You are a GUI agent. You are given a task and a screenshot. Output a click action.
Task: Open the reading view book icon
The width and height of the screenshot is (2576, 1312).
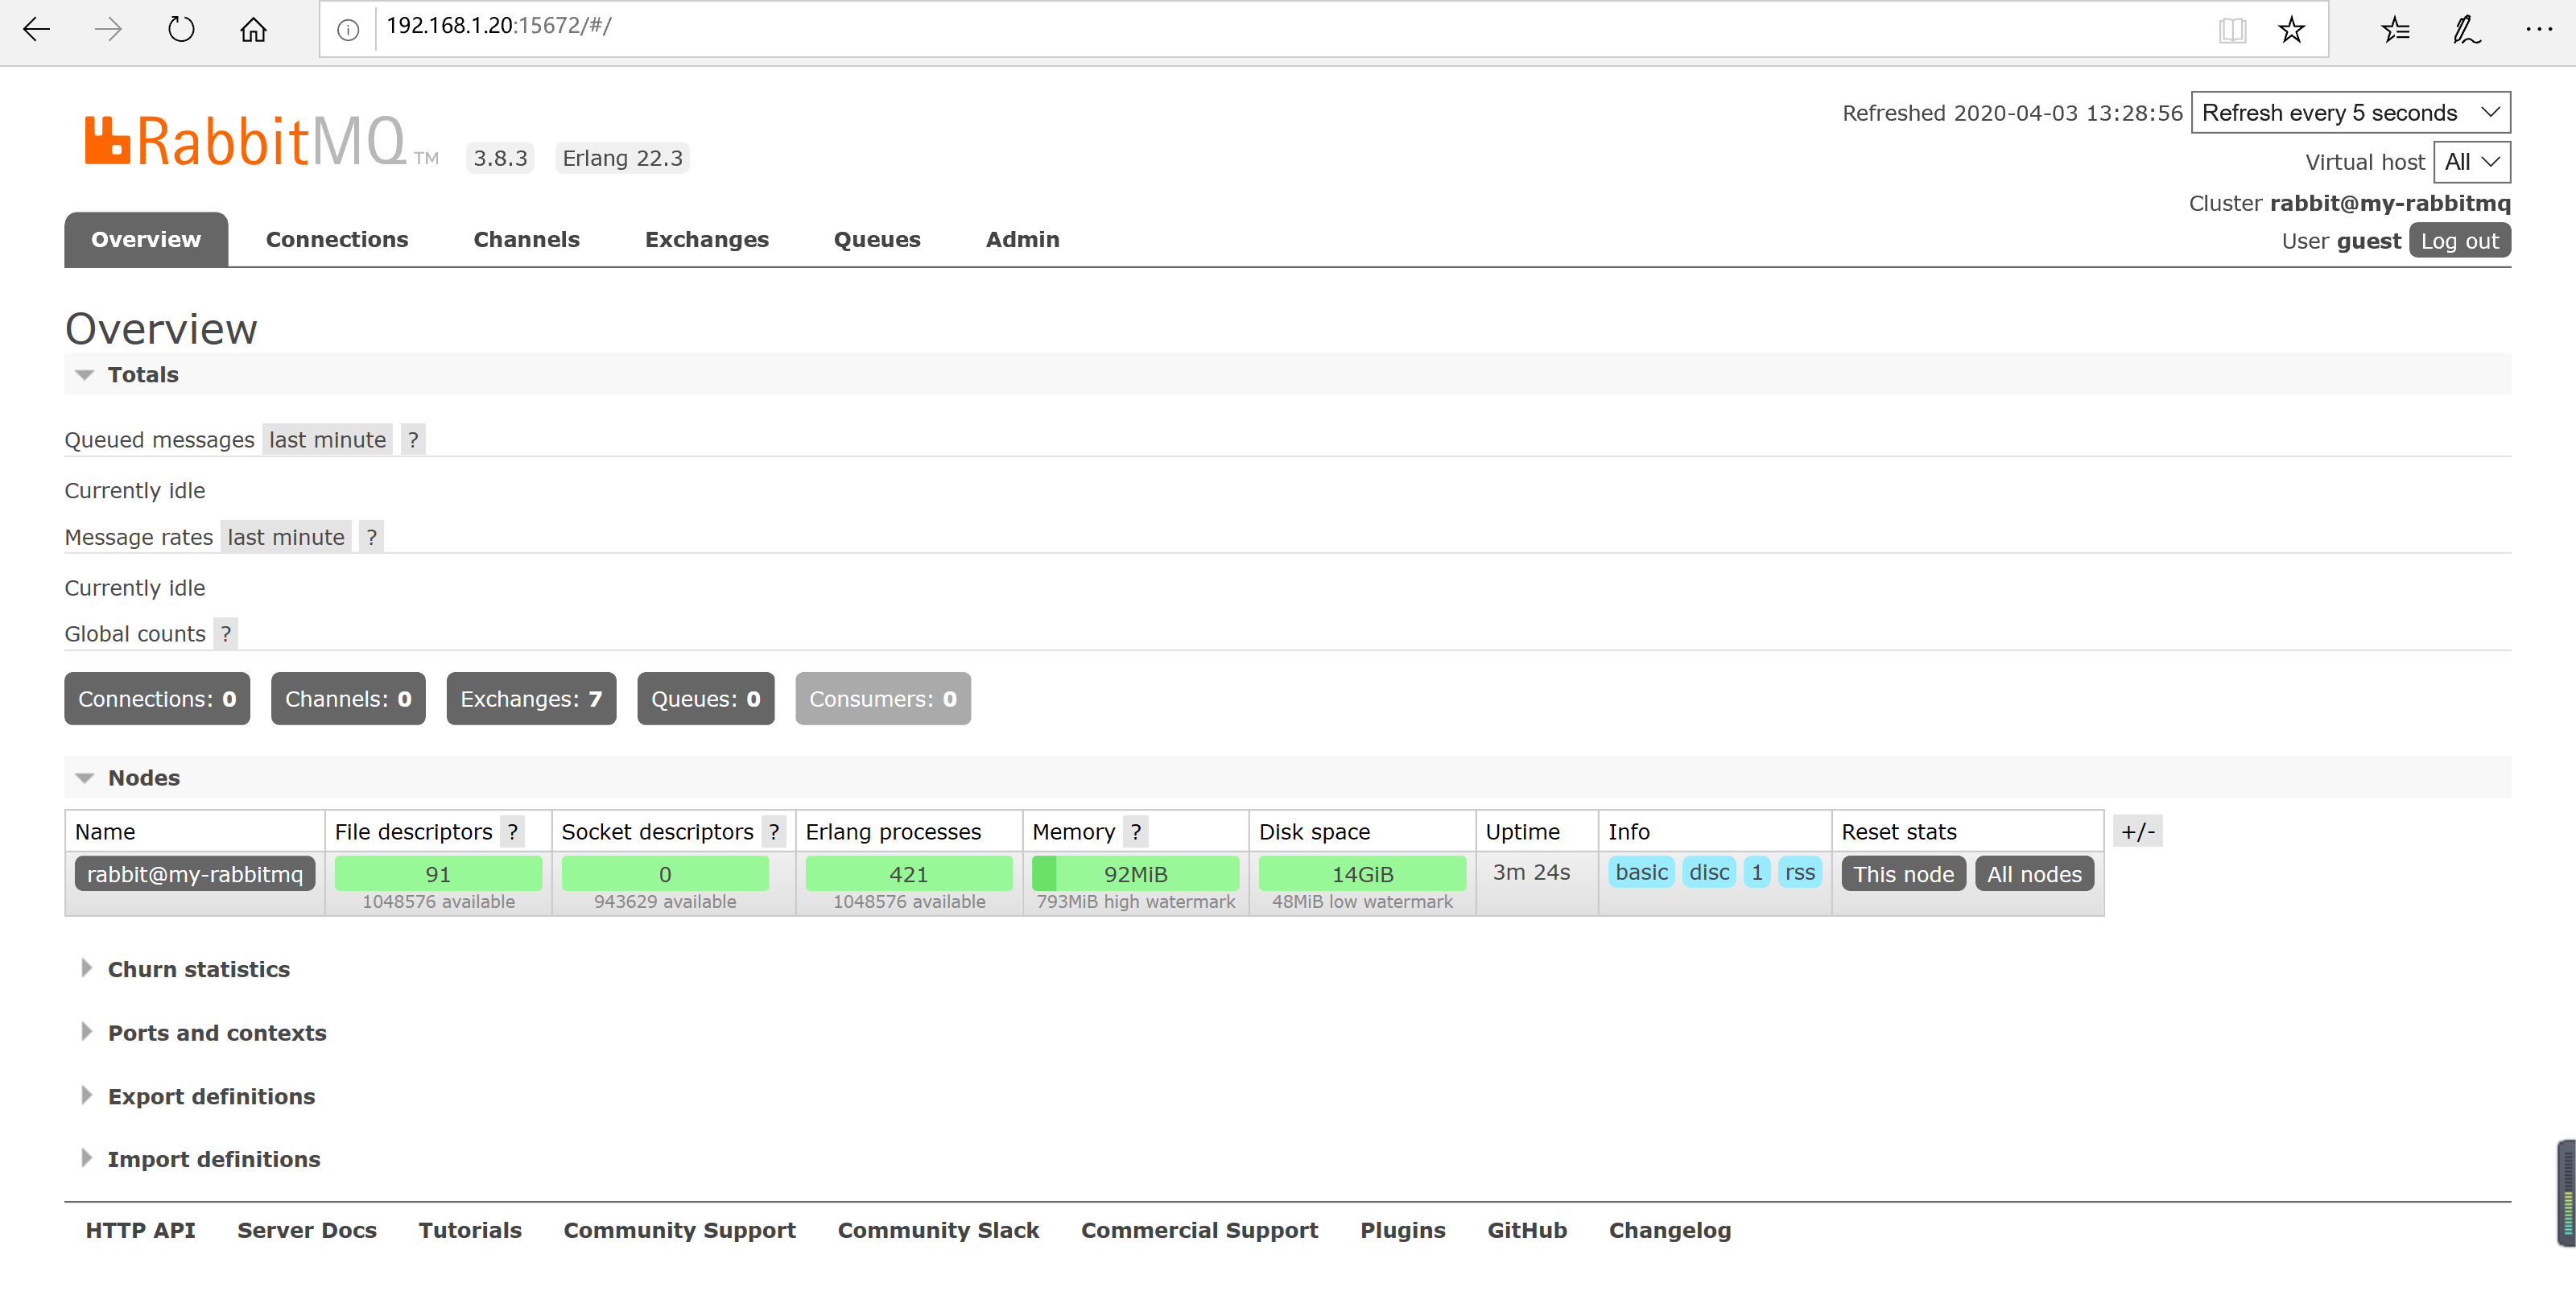[2231, 29]
